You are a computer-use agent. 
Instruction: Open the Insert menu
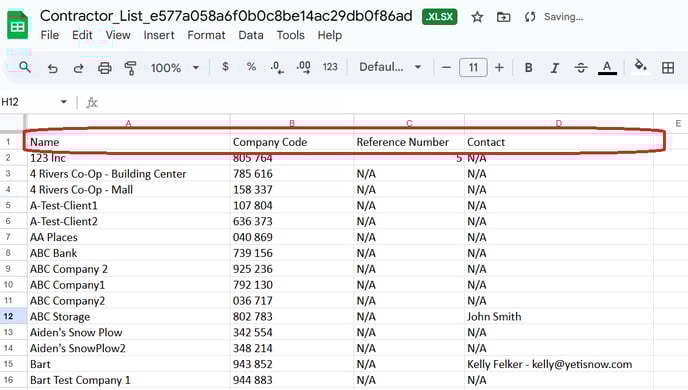159,35
